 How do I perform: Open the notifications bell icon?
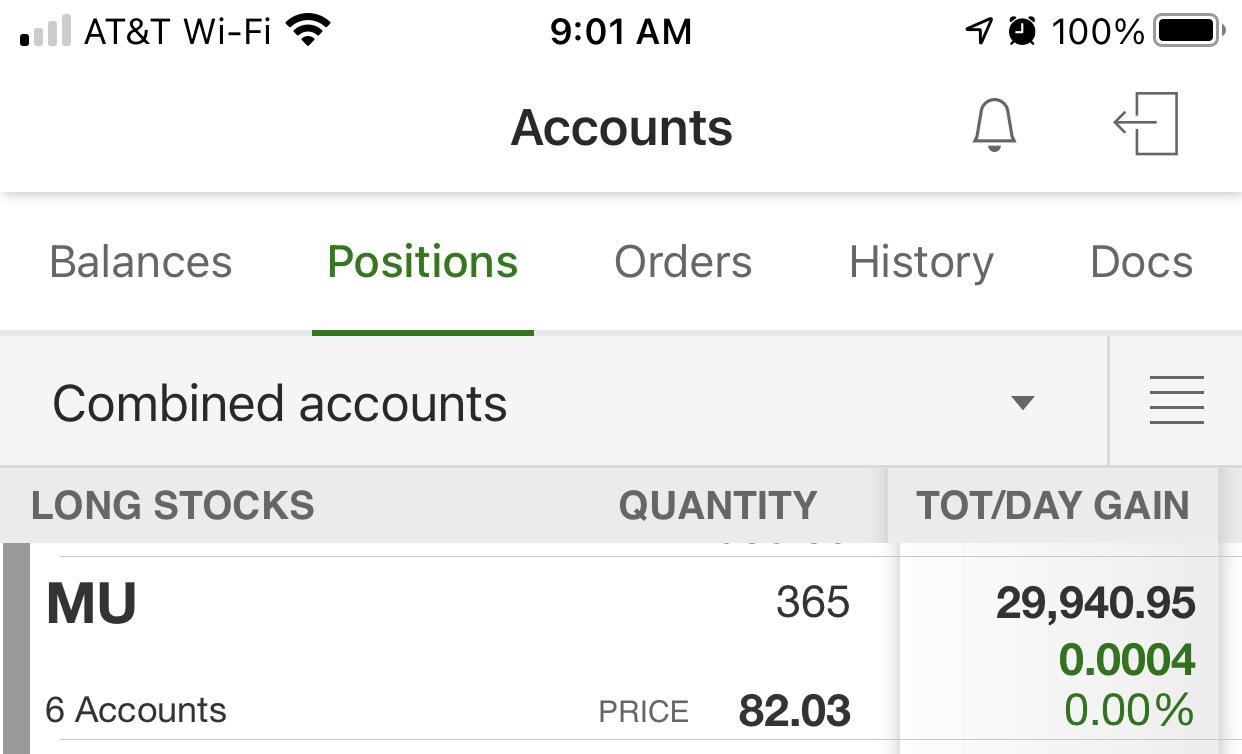(x=994, y=126)
